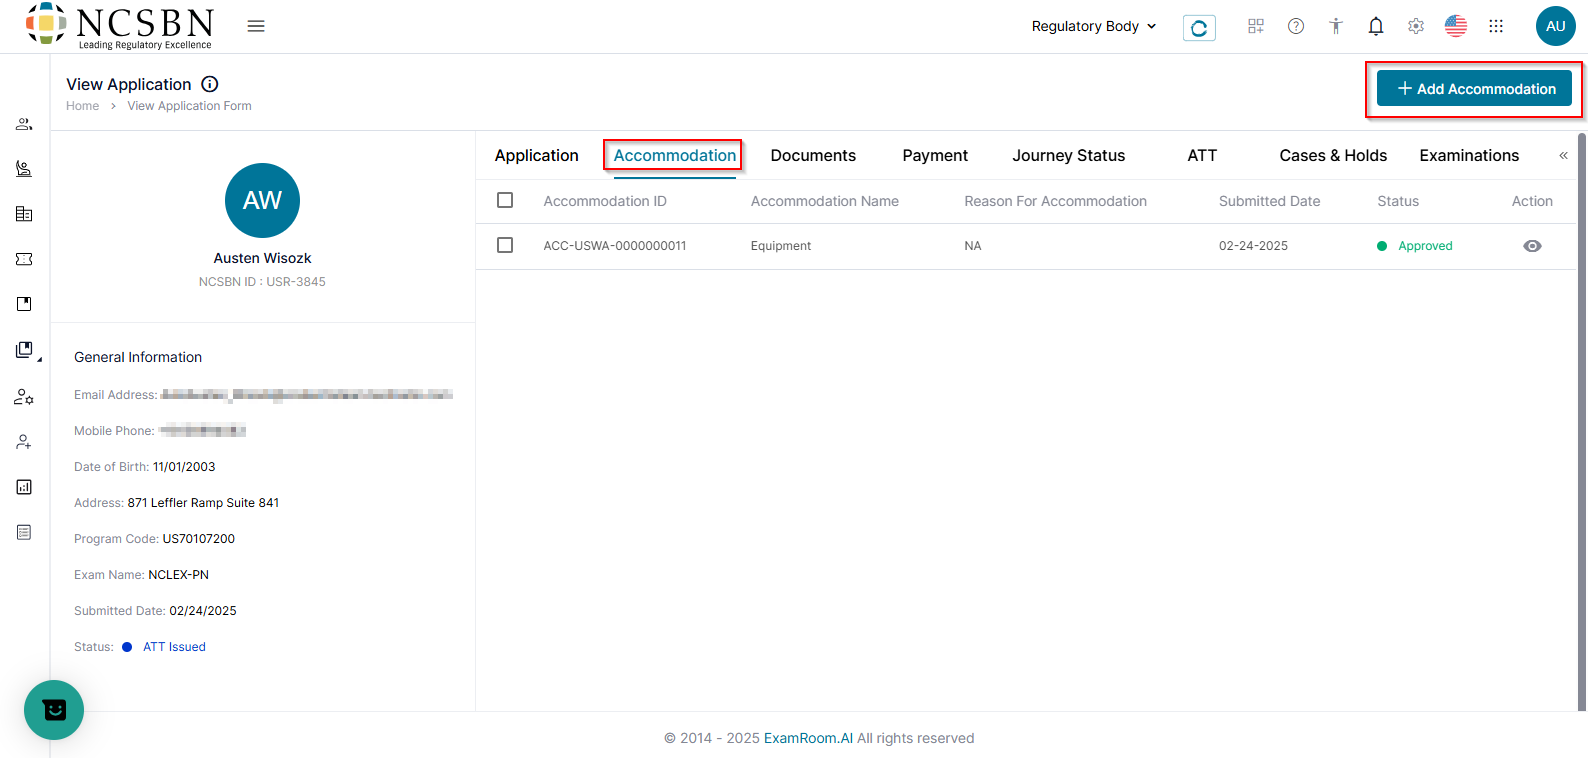Switch to the ATT tab
This screenshot has width=1588, height=758.
click(x=1202, y=155)
